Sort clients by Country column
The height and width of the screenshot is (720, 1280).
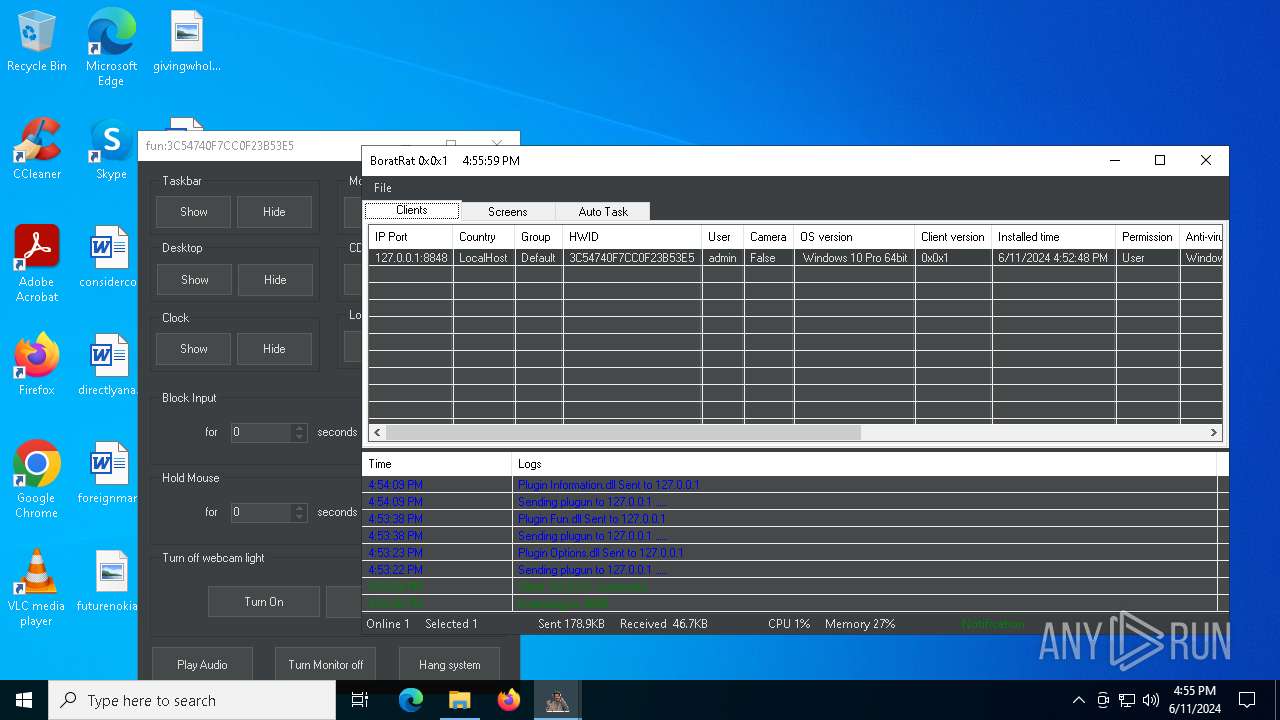pyautogui.click(x=484, y=237)
